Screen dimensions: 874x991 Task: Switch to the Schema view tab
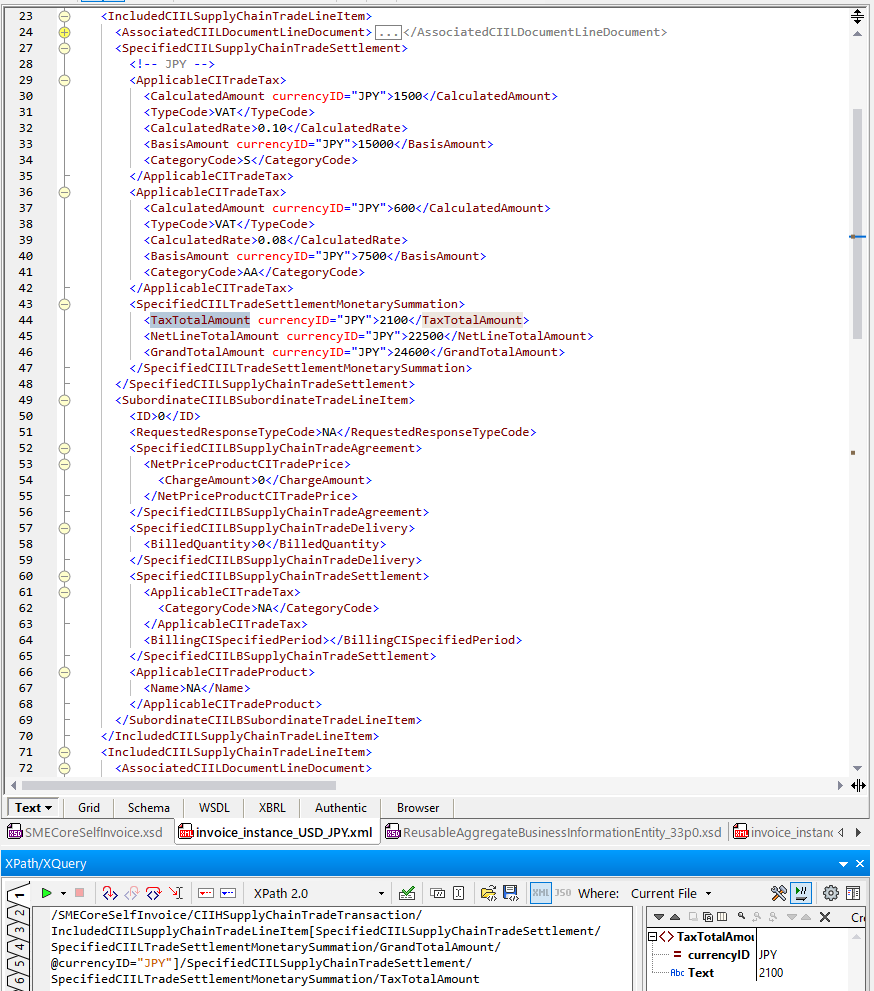148,807
